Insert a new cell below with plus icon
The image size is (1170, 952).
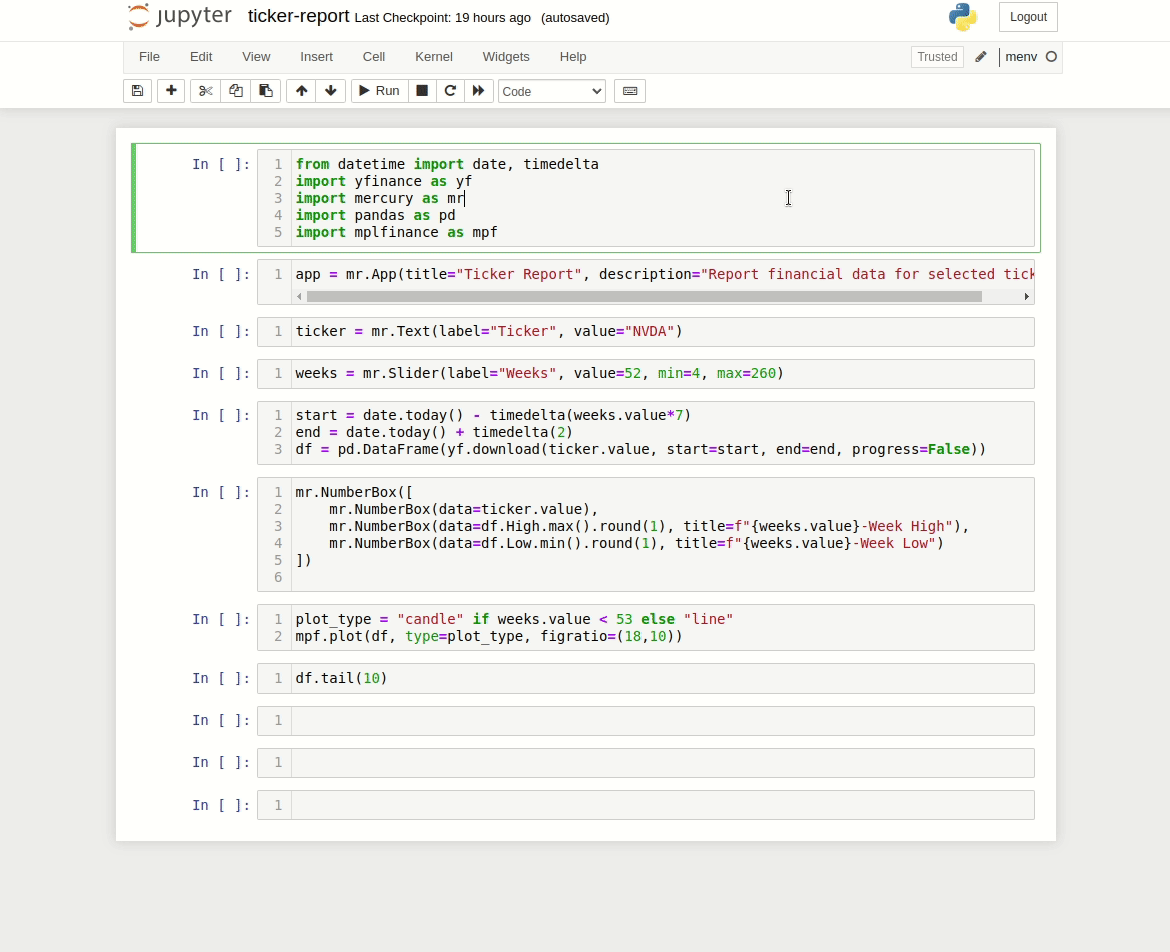point(171,90)
